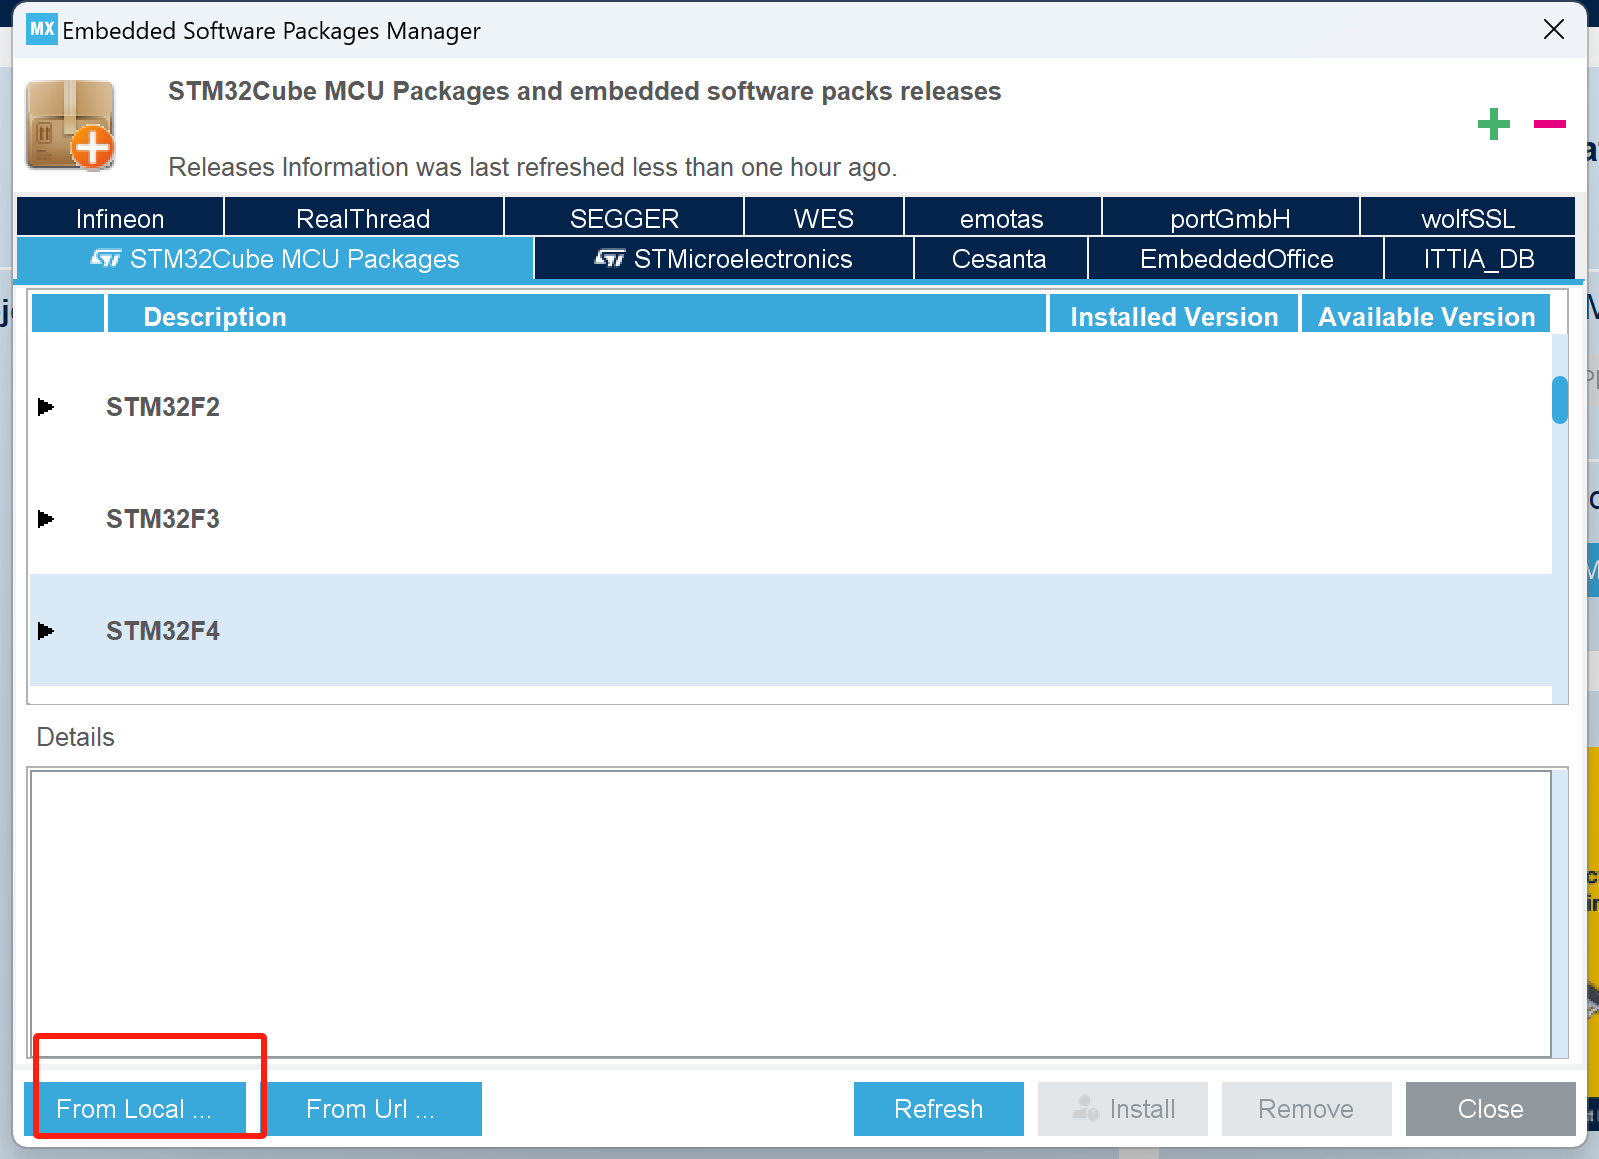Viewport: 1599px width, 1159px height.
Task: Click the Close button
Action: point(1491,1109)
